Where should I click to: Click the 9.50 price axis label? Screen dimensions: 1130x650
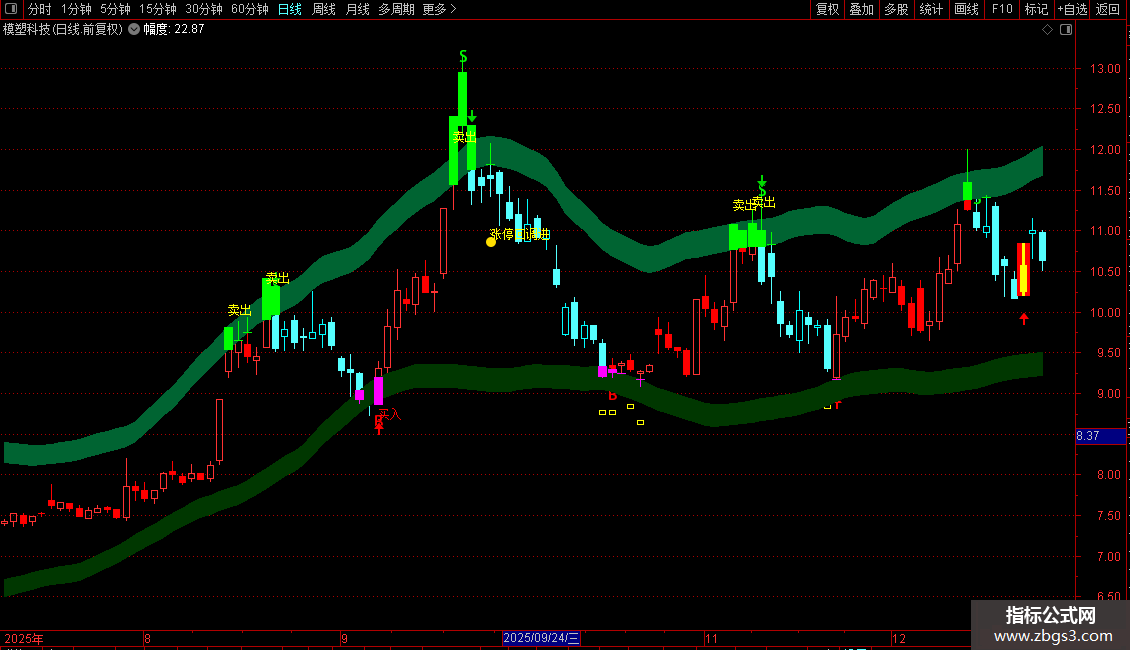pyautogui.click(x=1108, y=353)
